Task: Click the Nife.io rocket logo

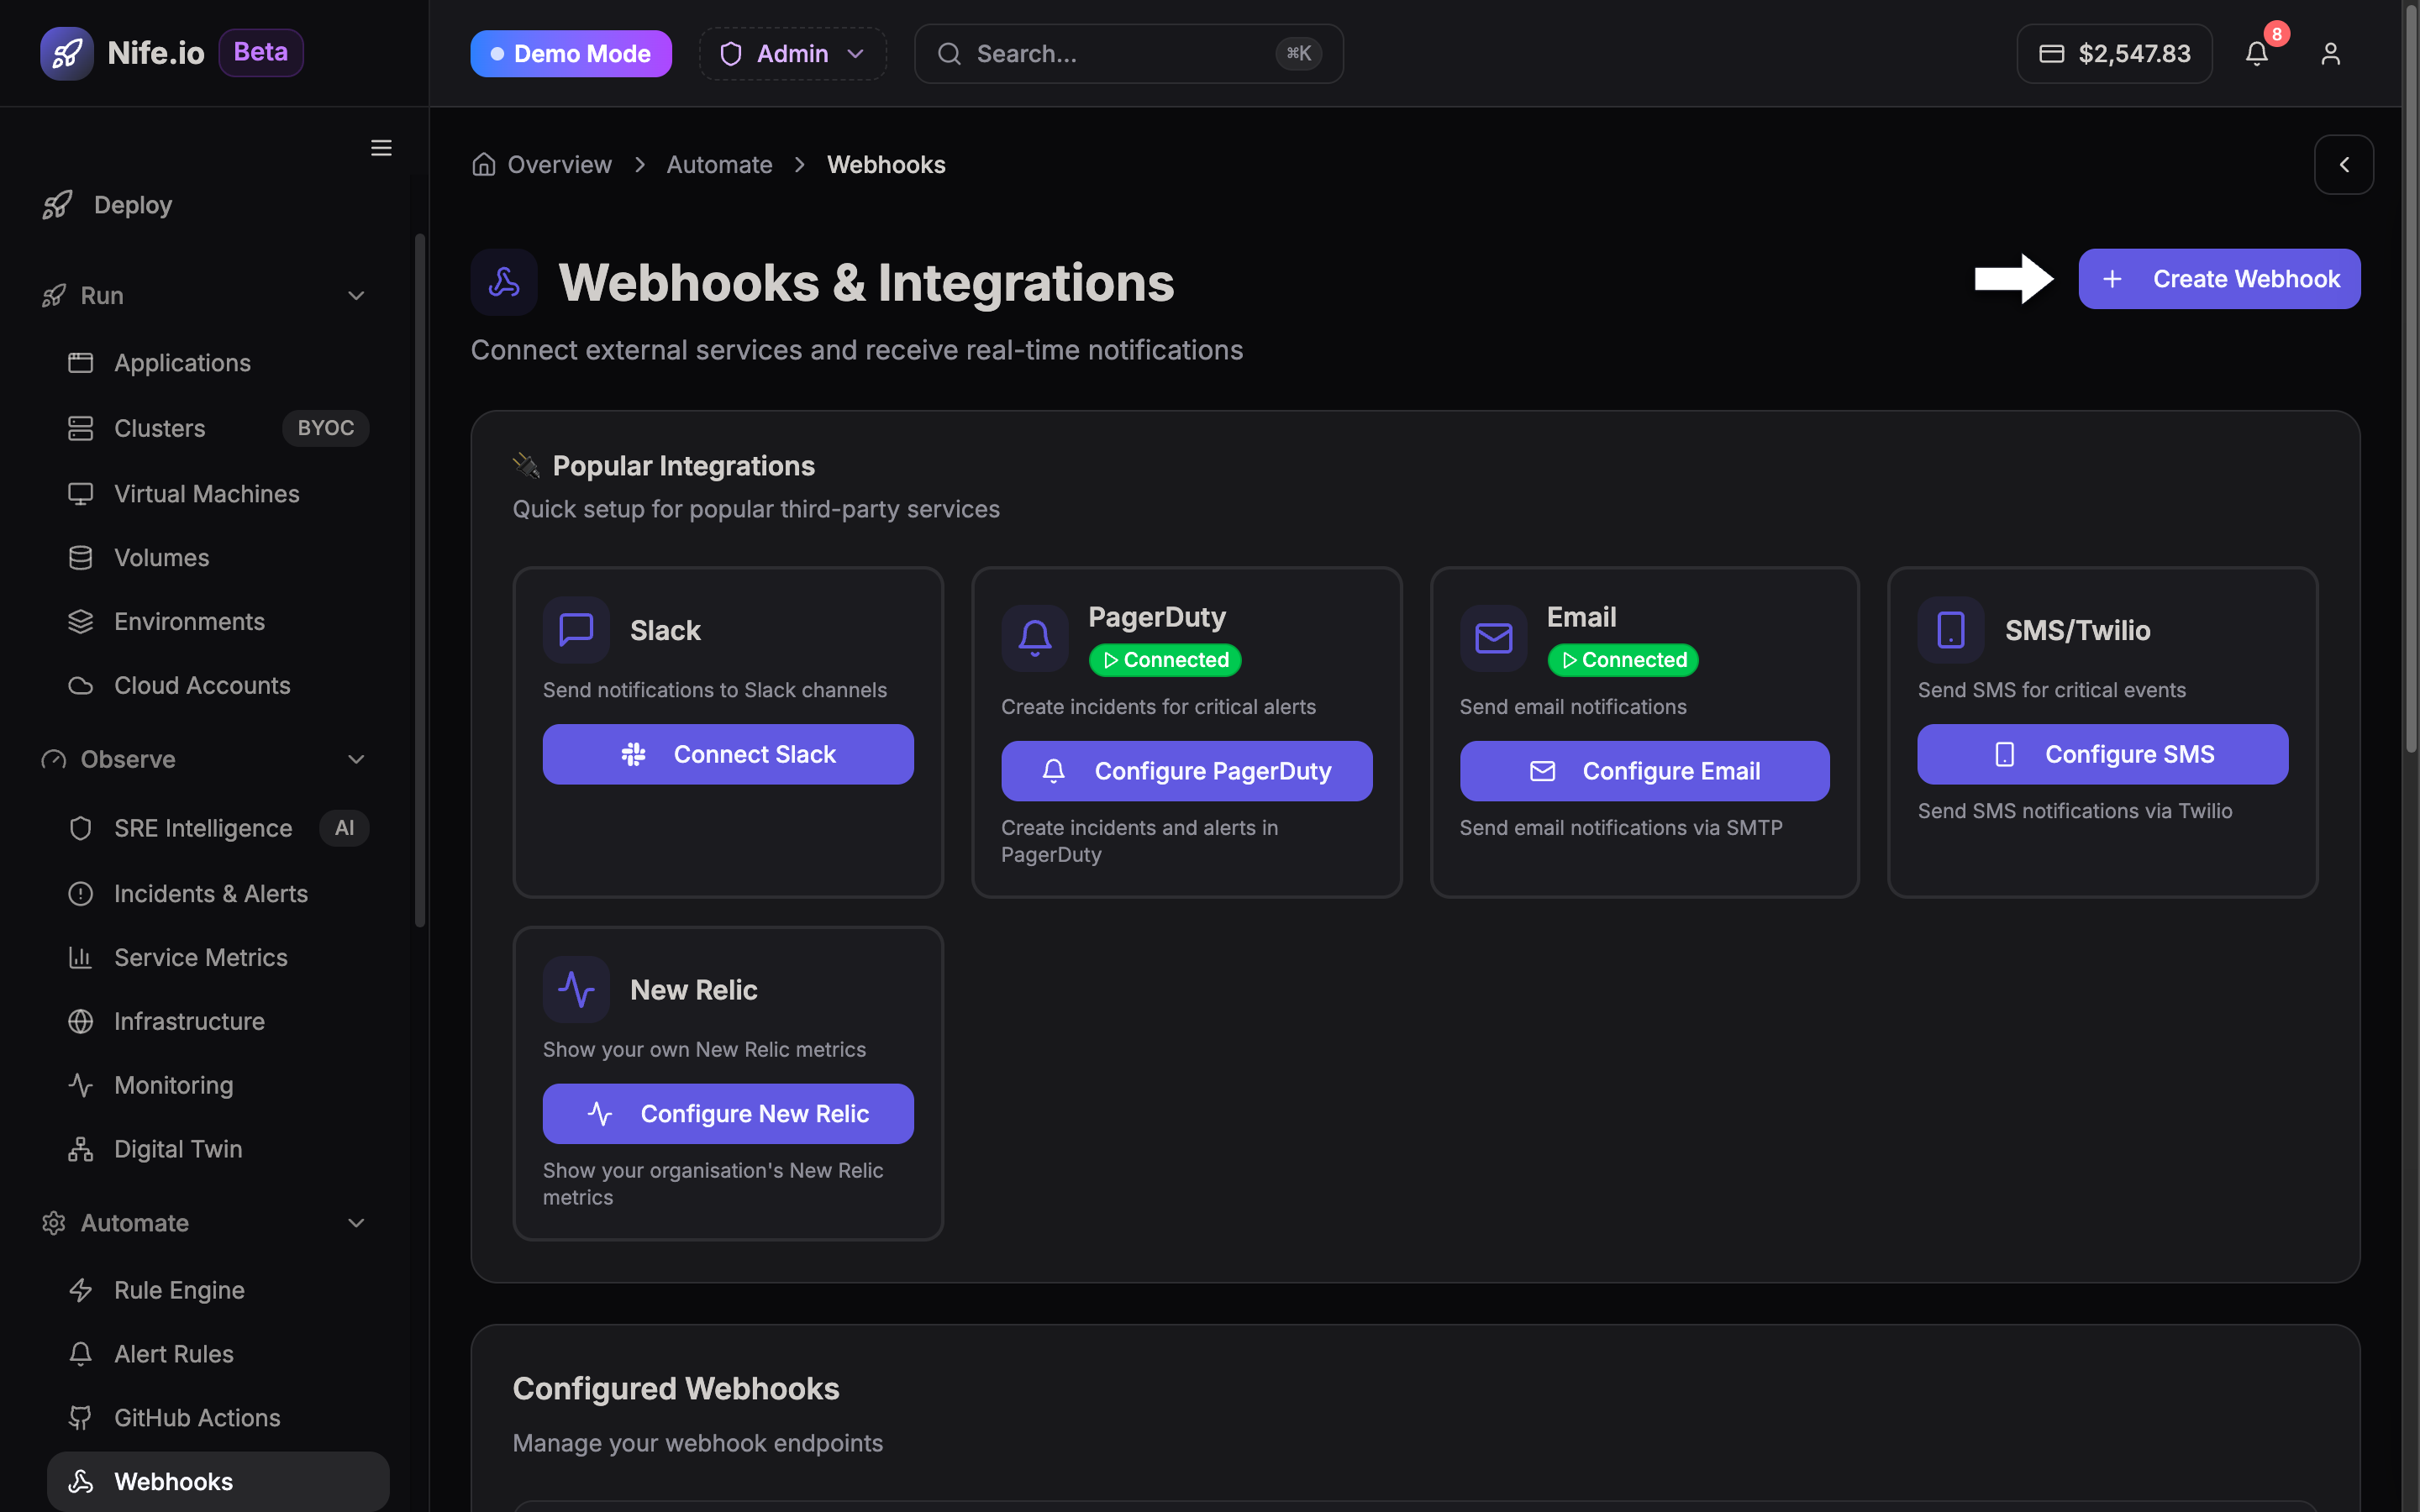Action: point(67,53)
